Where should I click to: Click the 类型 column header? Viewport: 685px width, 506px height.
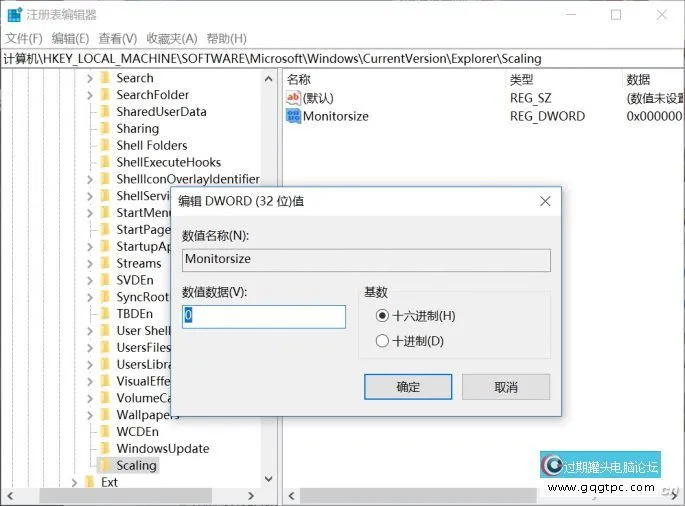522,80
